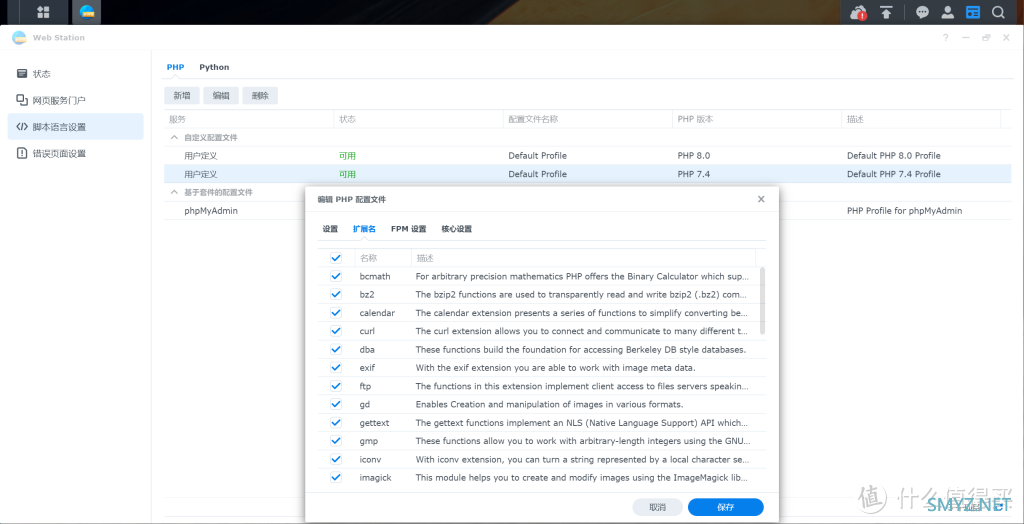This screenshot has height=524, width=1024.
Task: Sort by the 状态 column header
Action: [418, 120]
